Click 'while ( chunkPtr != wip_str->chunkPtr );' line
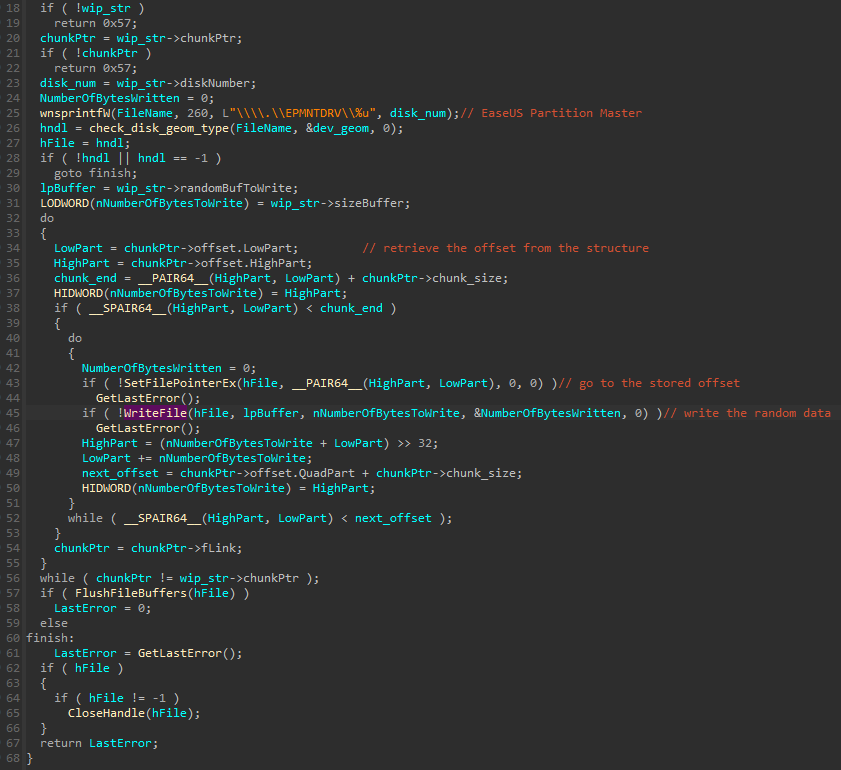 point(180,578)
